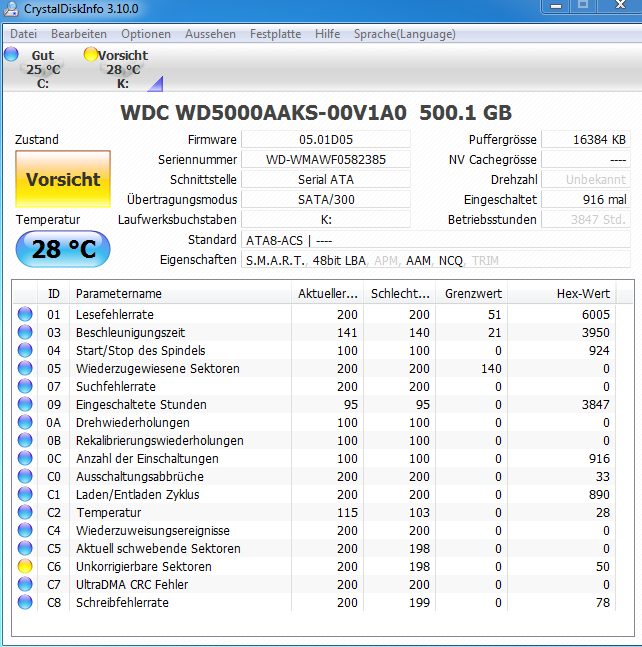Click the yellow Vorsicht health status button
This screenshot has height=647, width=642.
63,179
